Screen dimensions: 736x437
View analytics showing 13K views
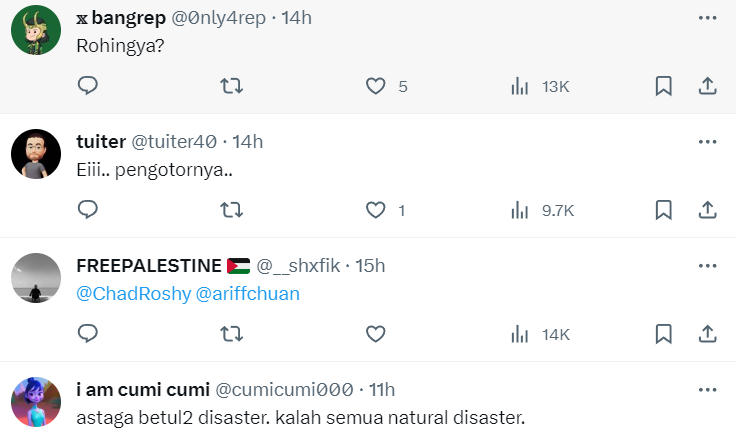coord(519,87)
